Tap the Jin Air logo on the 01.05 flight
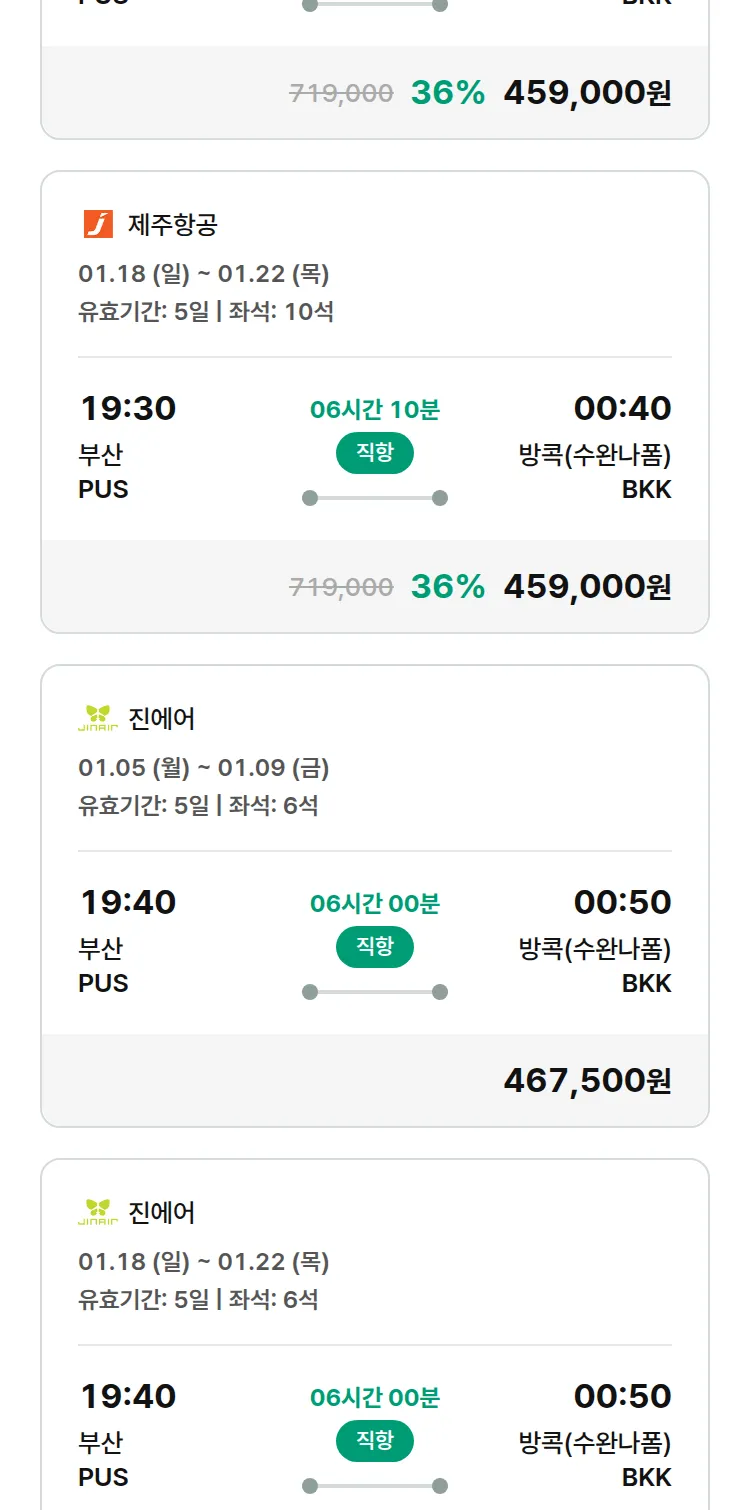The image size is (750, 1510). 98,718
